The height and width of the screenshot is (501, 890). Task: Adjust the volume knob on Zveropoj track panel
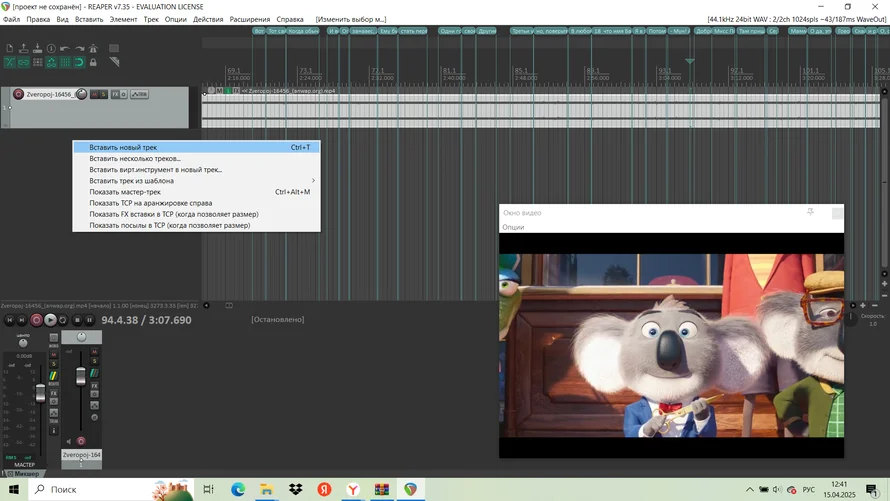click(x=81, y=94)
